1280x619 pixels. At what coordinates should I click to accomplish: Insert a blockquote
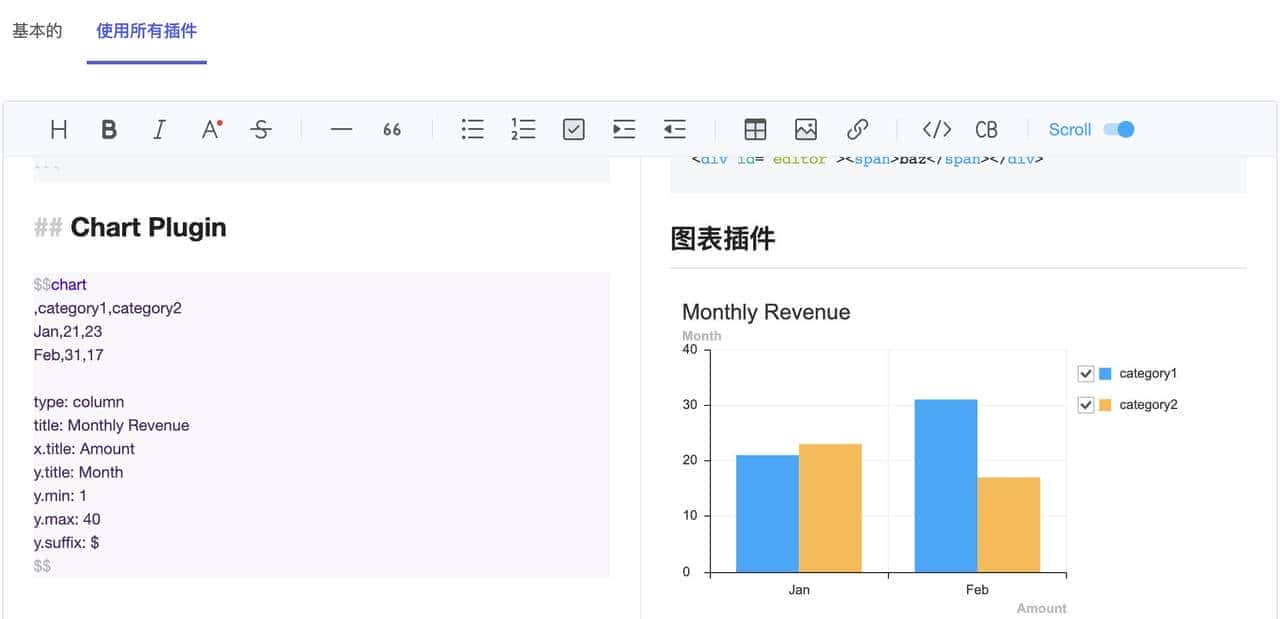(x=392, y=129)
